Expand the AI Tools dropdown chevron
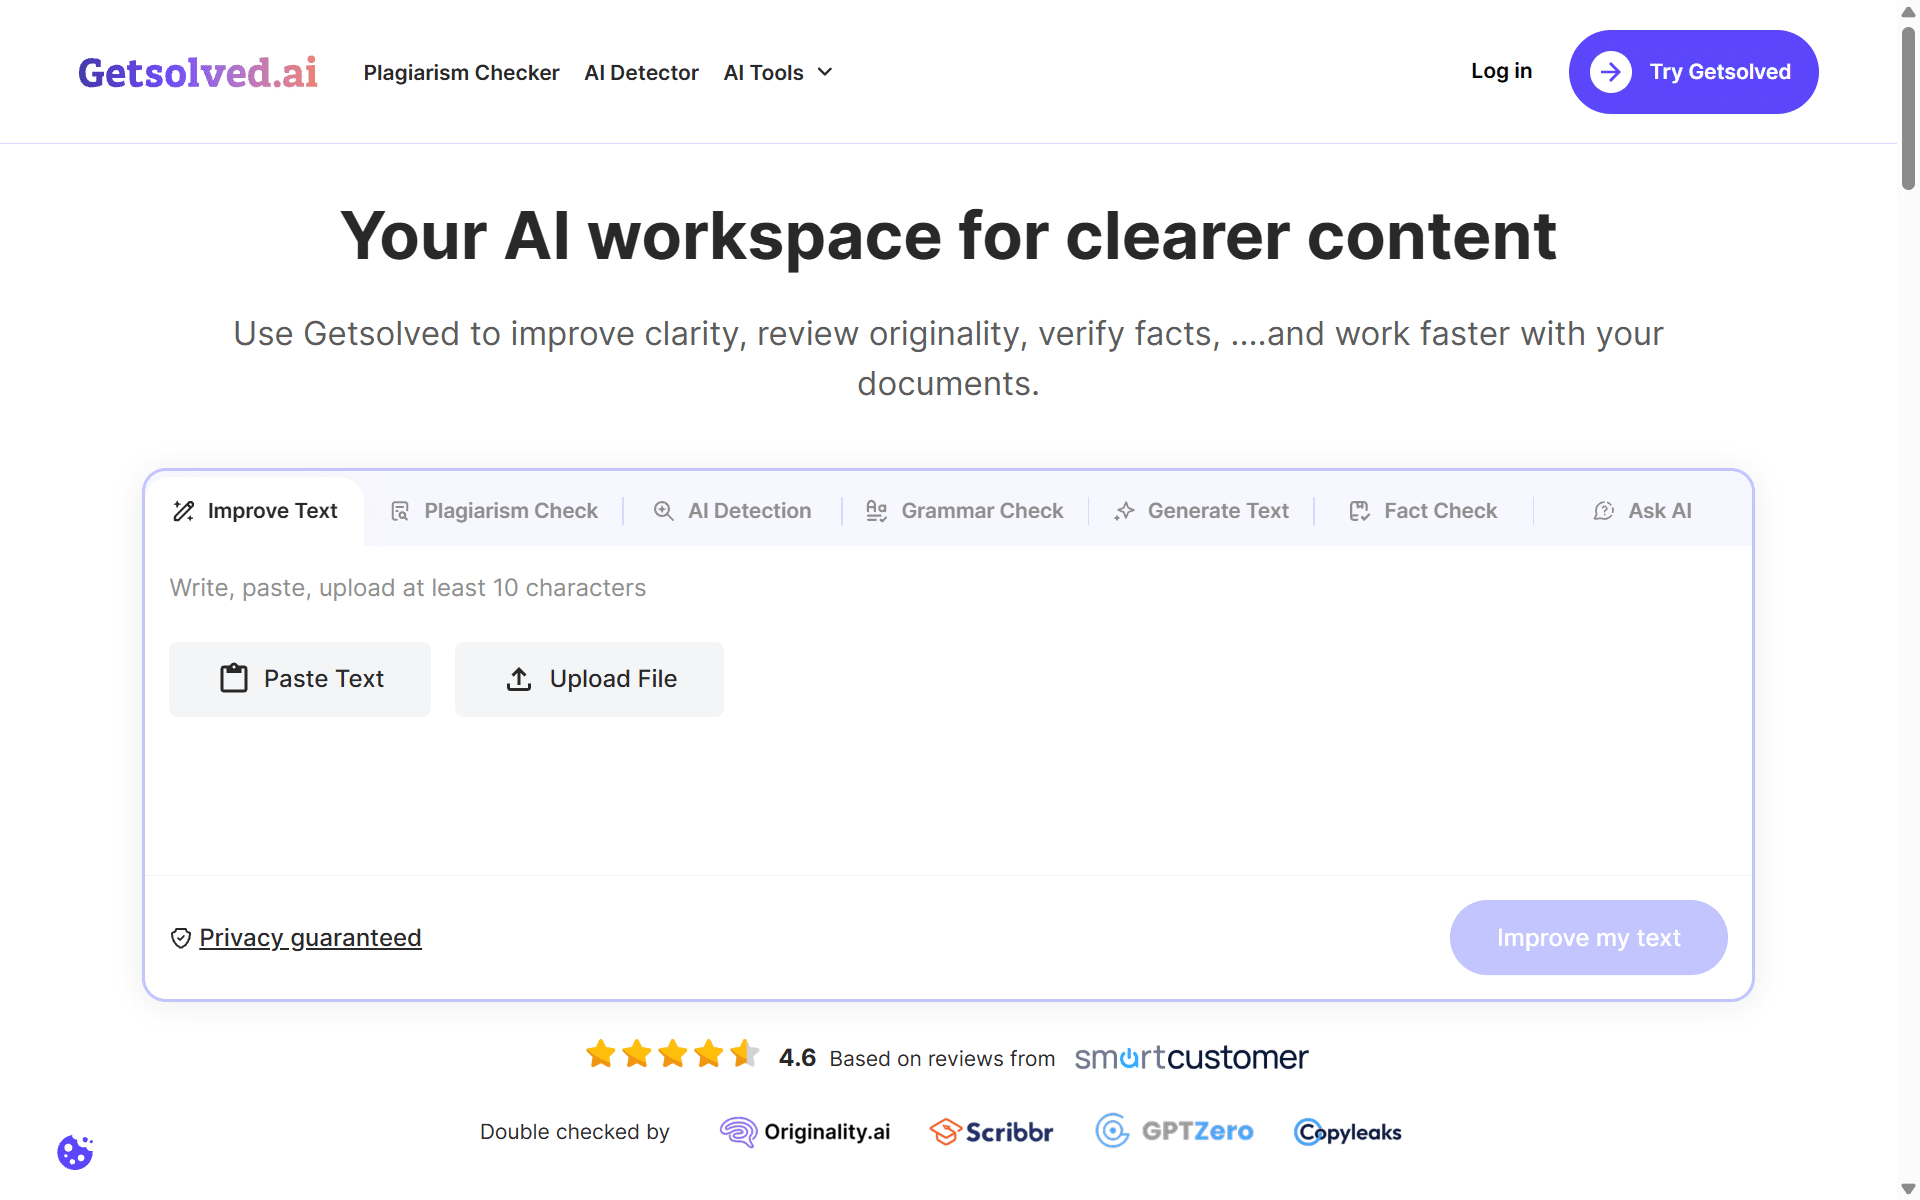The image size is (1920, 1200). coord(825,72)
